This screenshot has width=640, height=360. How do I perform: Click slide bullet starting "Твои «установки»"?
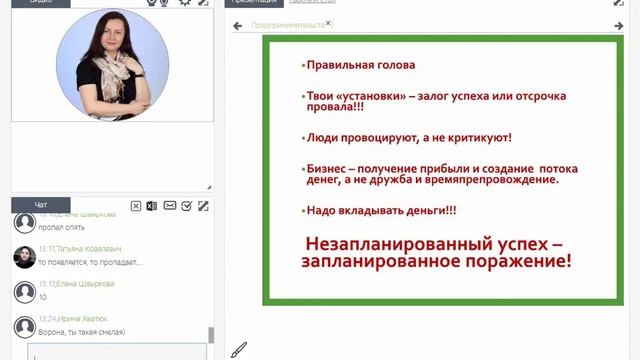436,101
